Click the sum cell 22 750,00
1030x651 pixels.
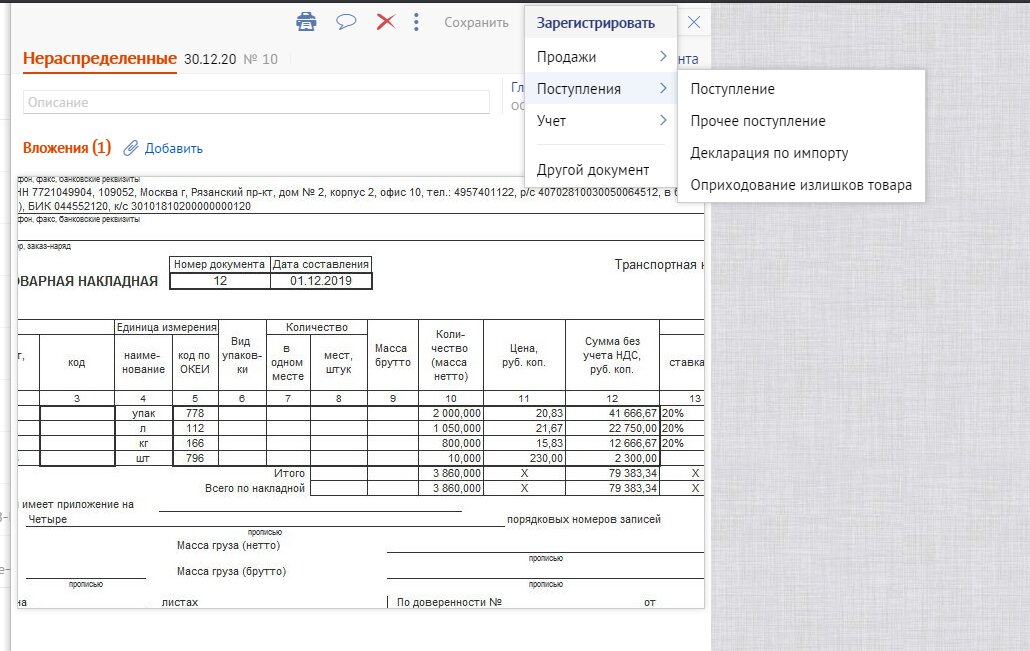tap(612, 428)
